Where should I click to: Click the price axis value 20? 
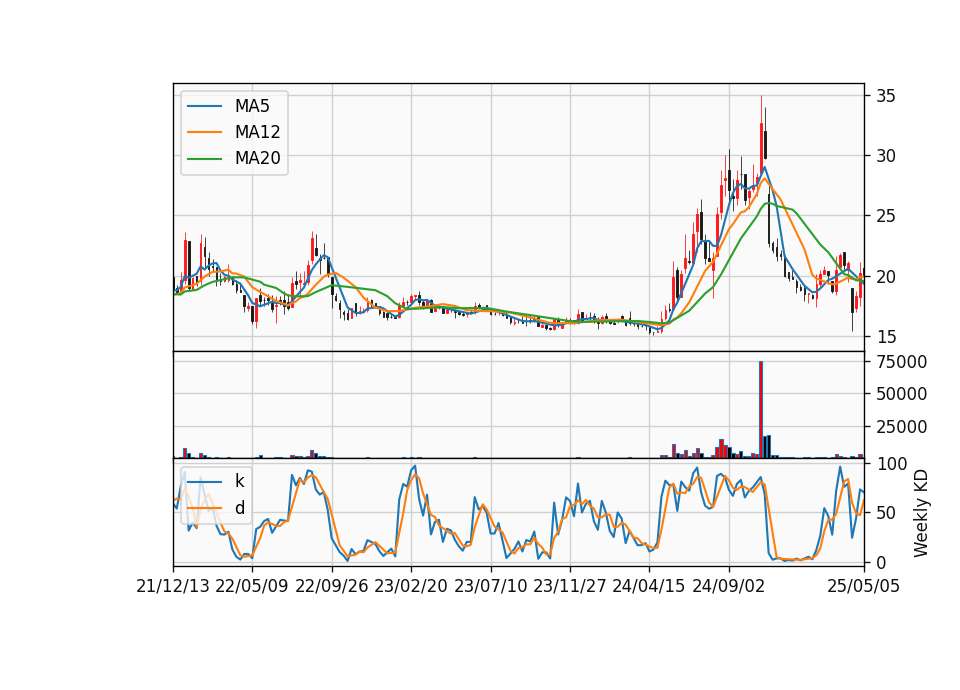tap(885, 277)
